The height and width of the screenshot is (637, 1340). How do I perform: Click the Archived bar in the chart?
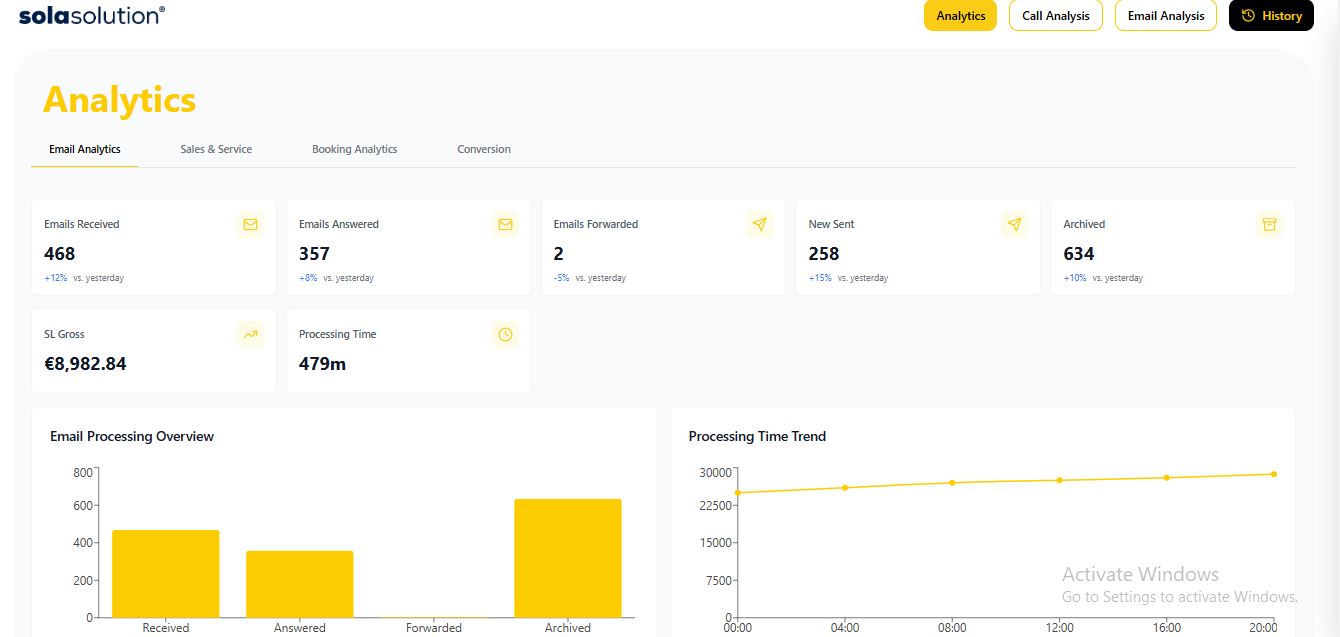[567, 558]
